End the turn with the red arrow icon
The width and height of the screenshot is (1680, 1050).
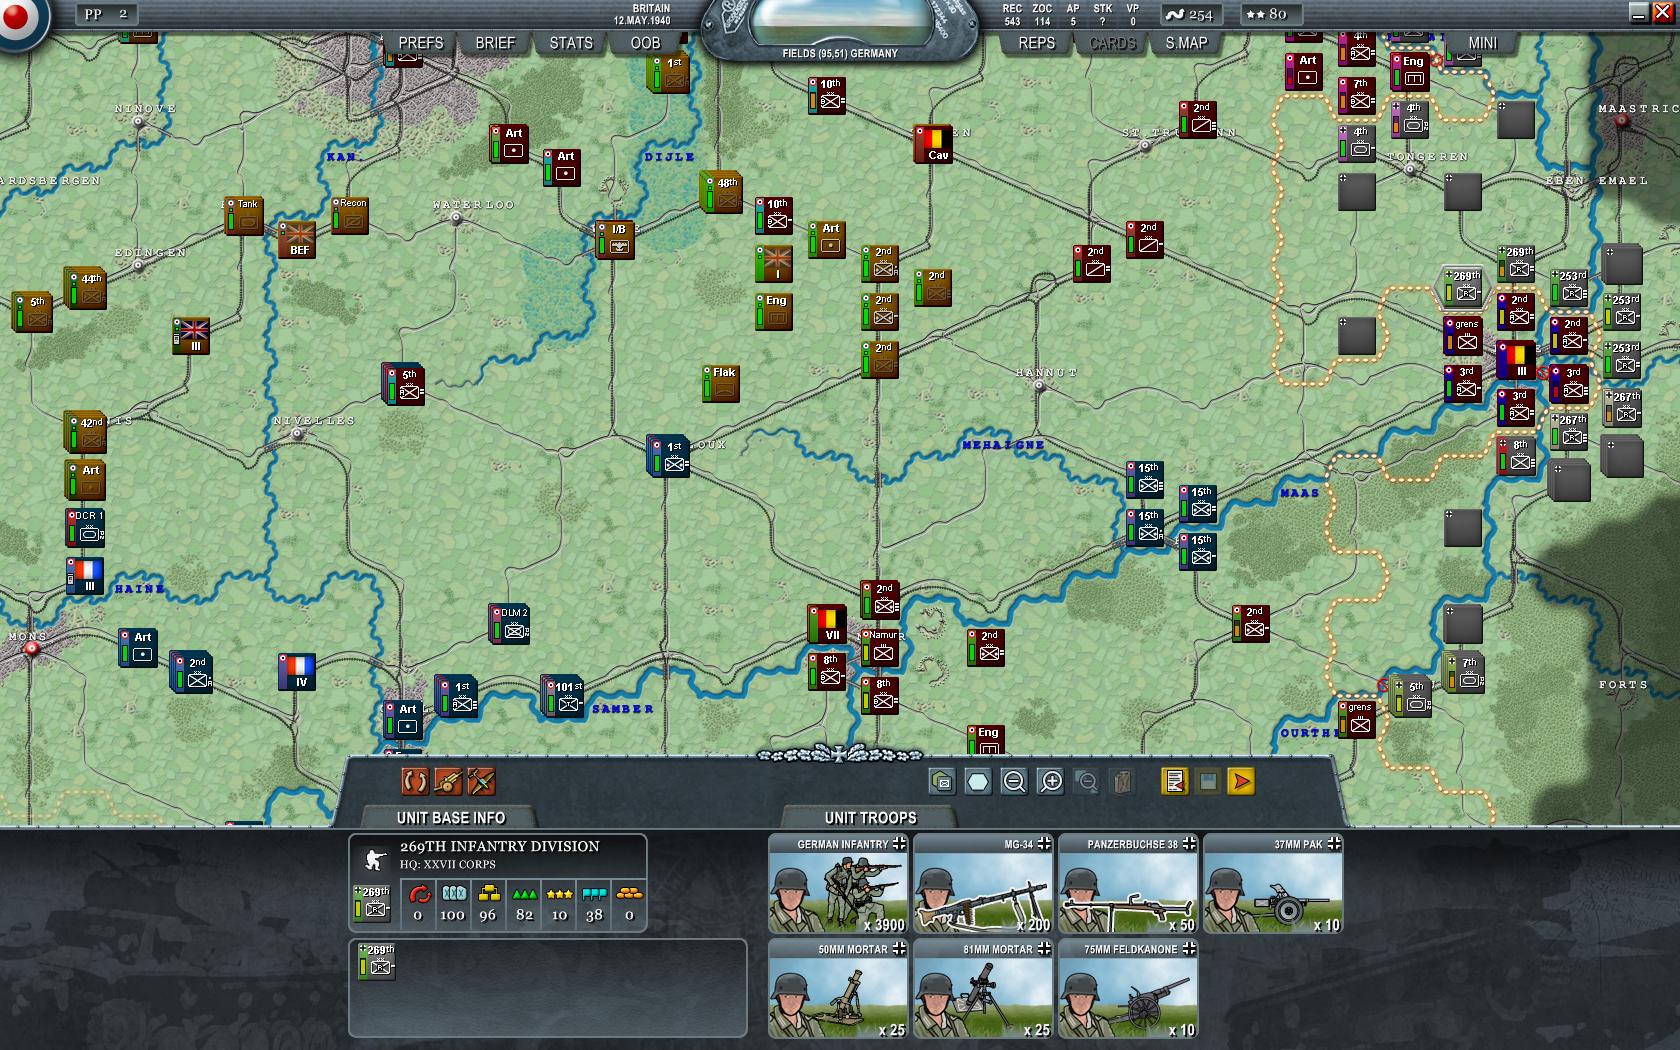click(x=1241, y=781)
